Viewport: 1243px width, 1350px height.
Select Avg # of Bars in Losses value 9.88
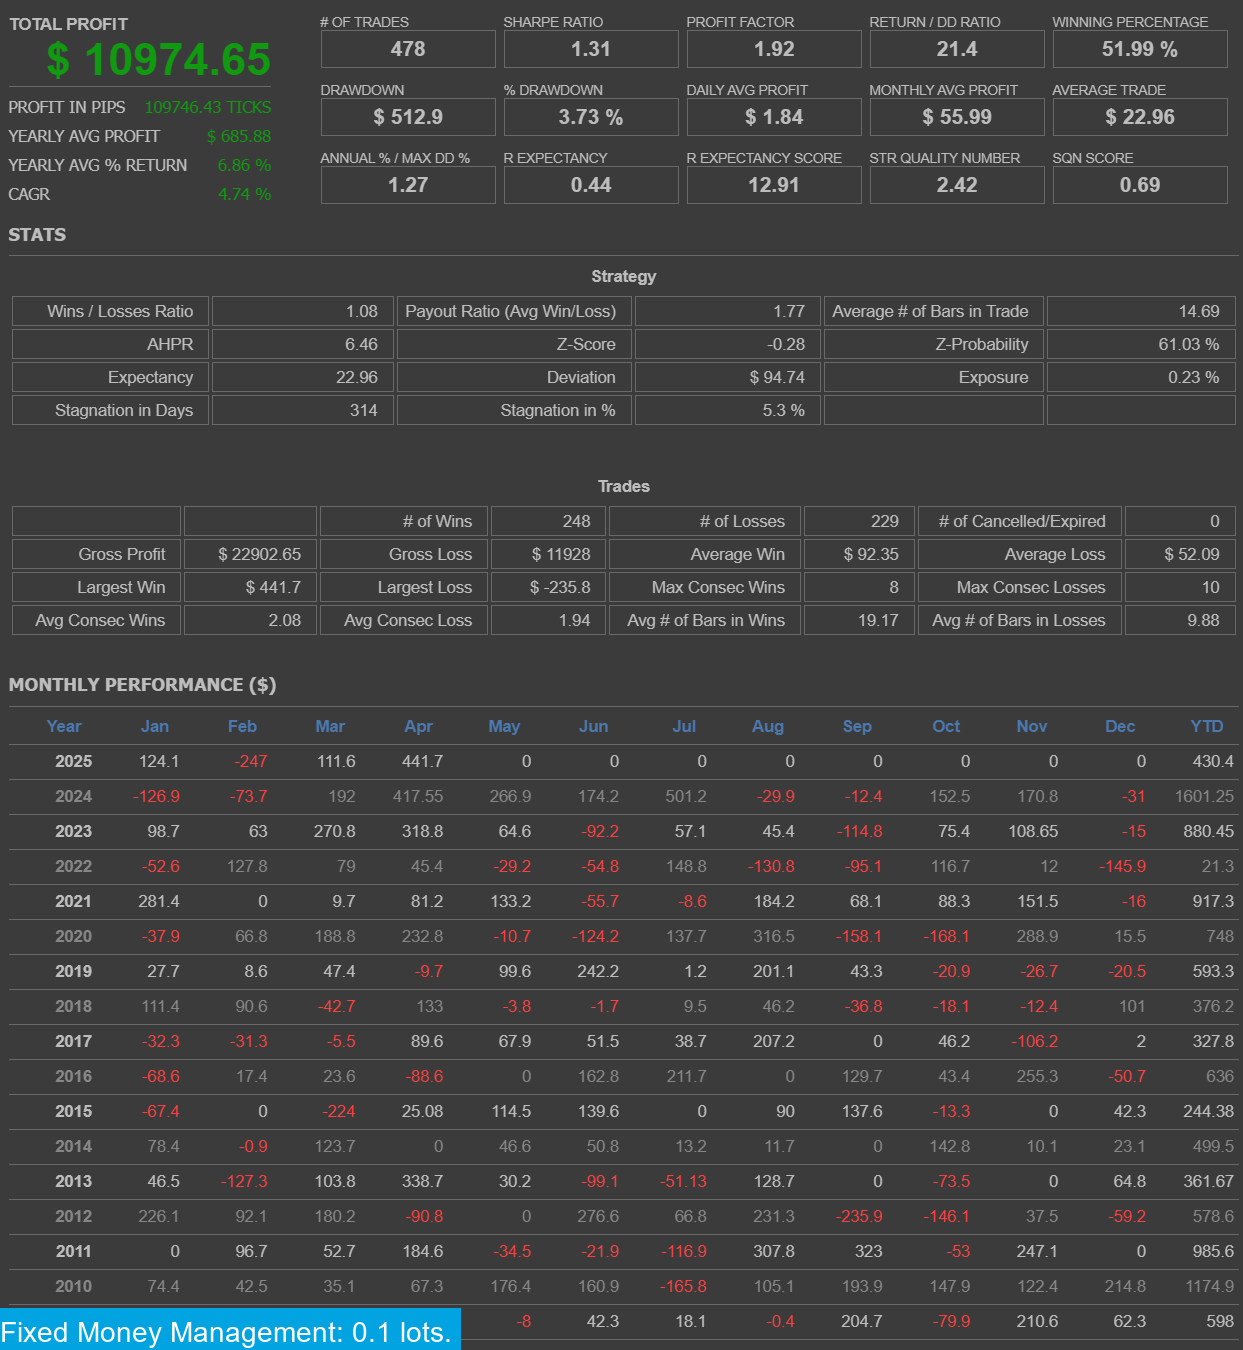click(x=1180, y=620)
